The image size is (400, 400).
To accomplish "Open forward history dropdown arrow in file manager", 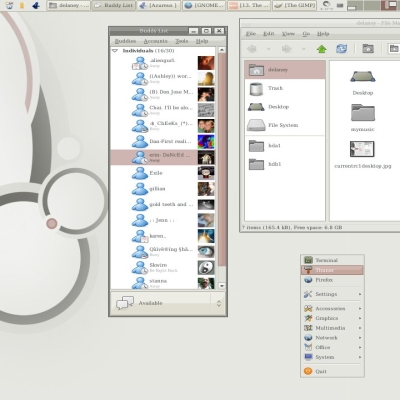I will (303, 49).
